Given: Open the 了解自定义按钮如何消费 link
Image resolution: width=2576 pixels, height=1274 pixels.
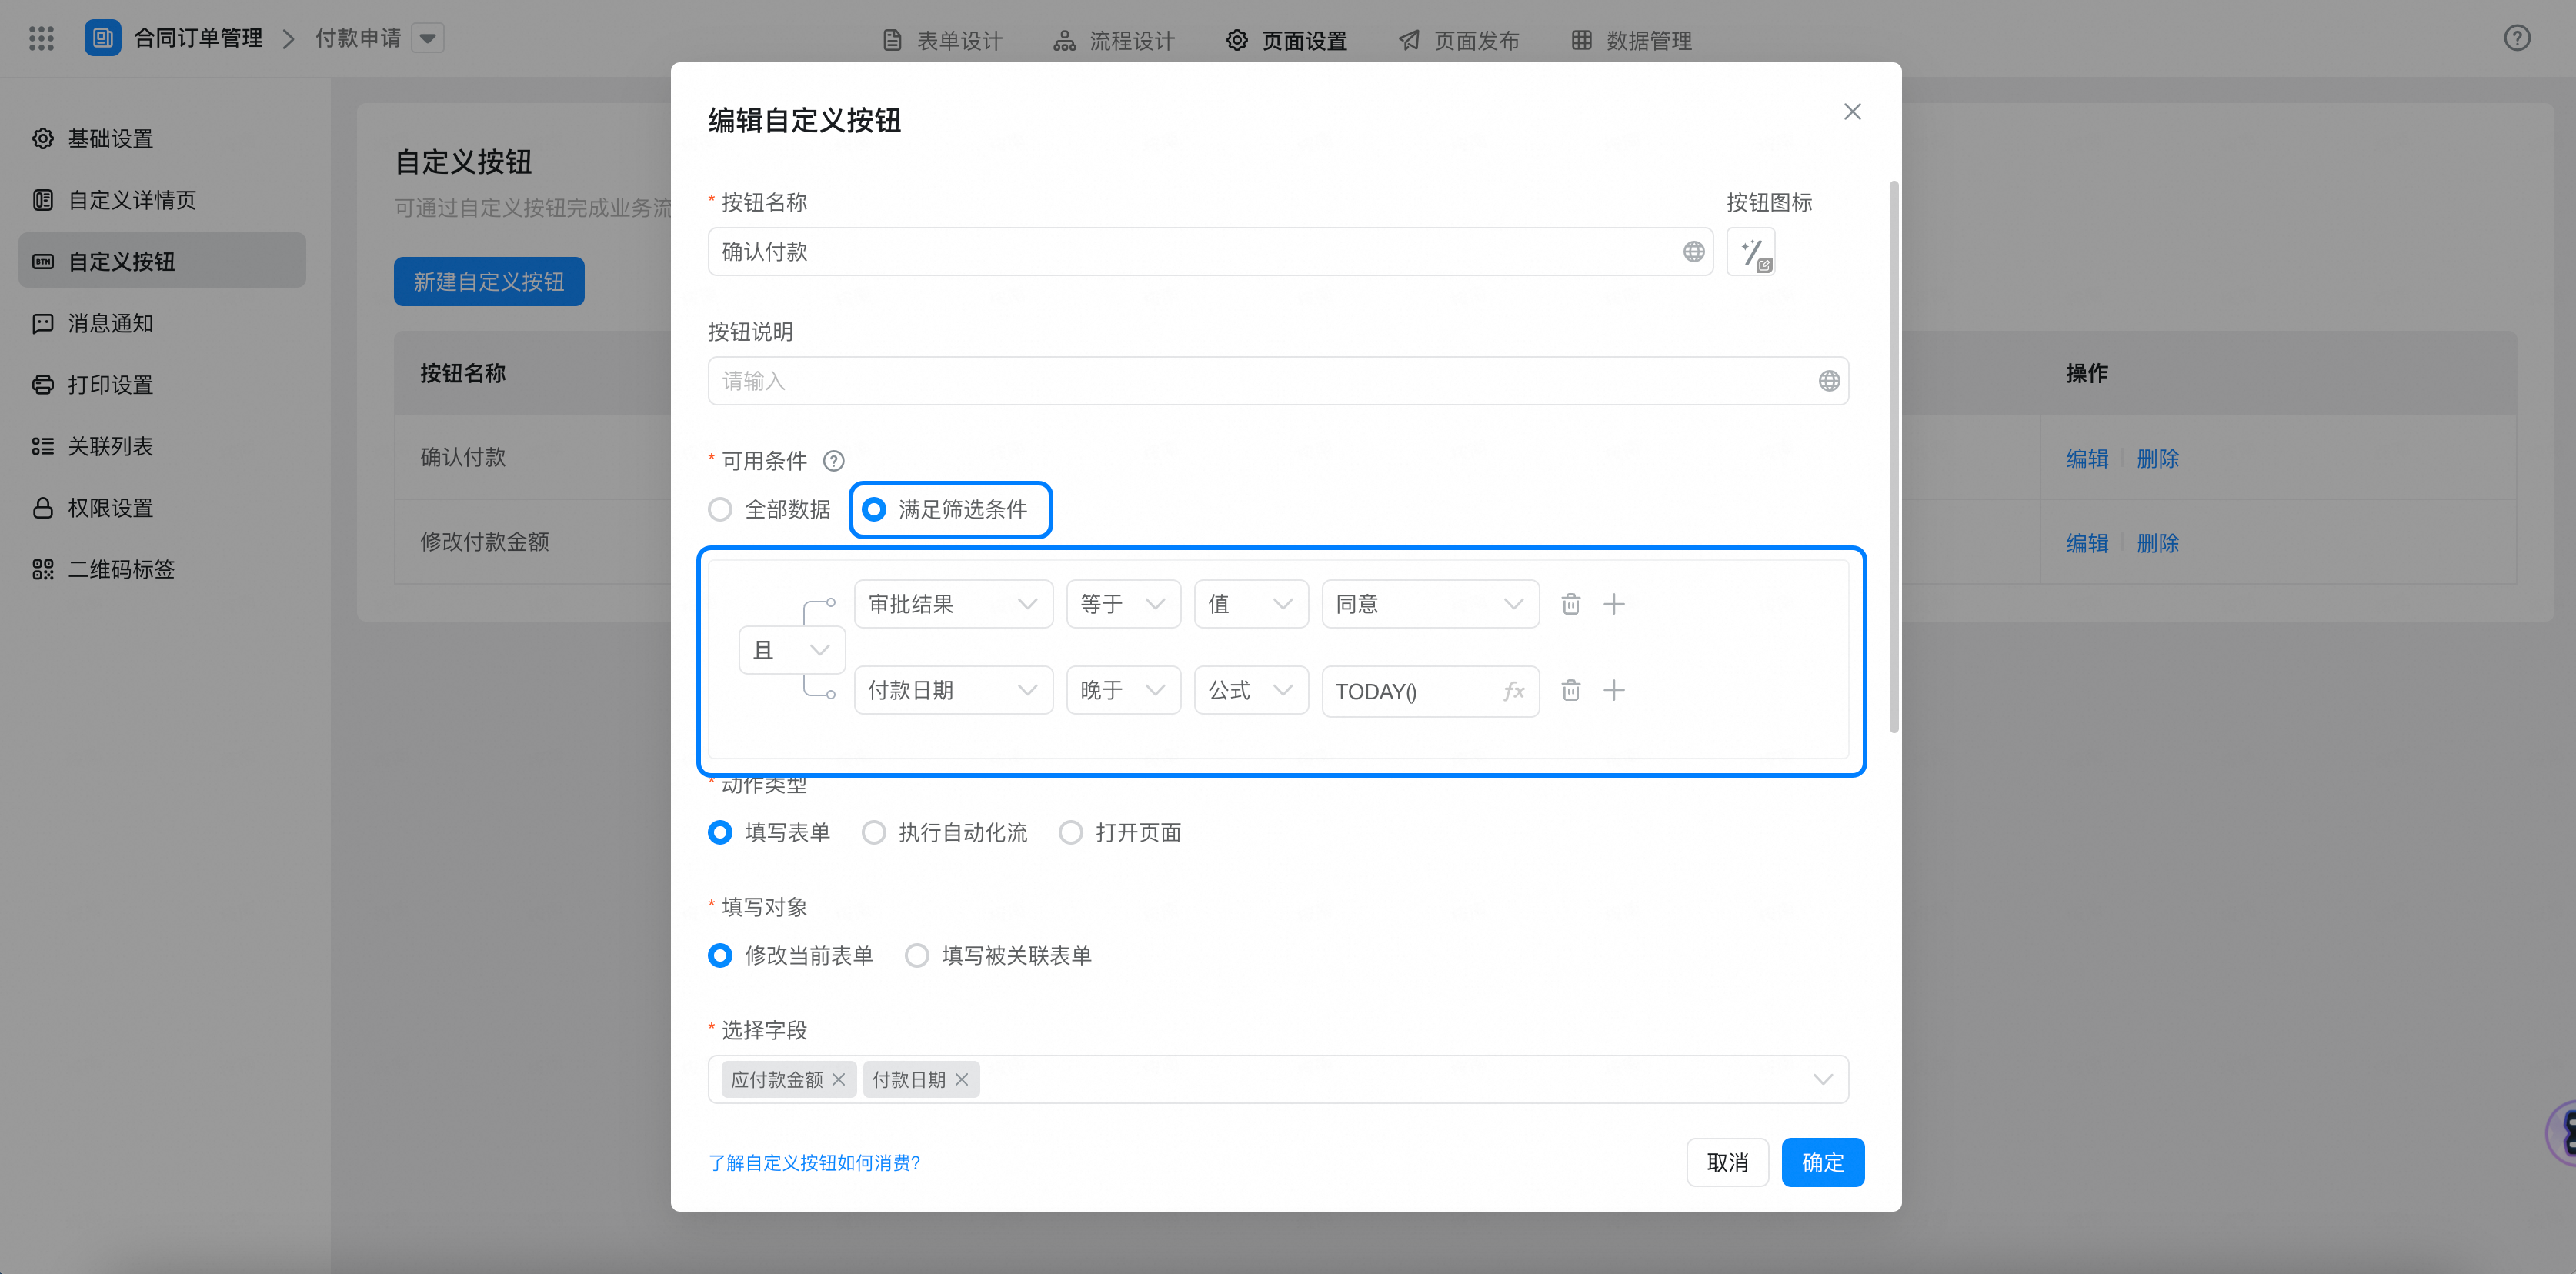Looking at the screenshot, I should (814, 1162).
